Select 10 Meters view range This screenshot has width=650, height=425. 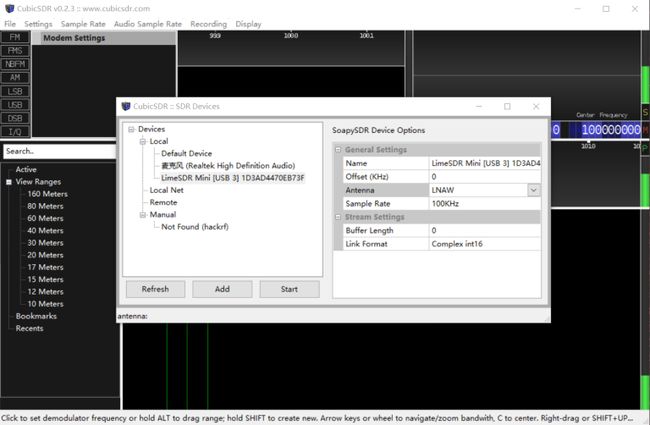point(45,304)
